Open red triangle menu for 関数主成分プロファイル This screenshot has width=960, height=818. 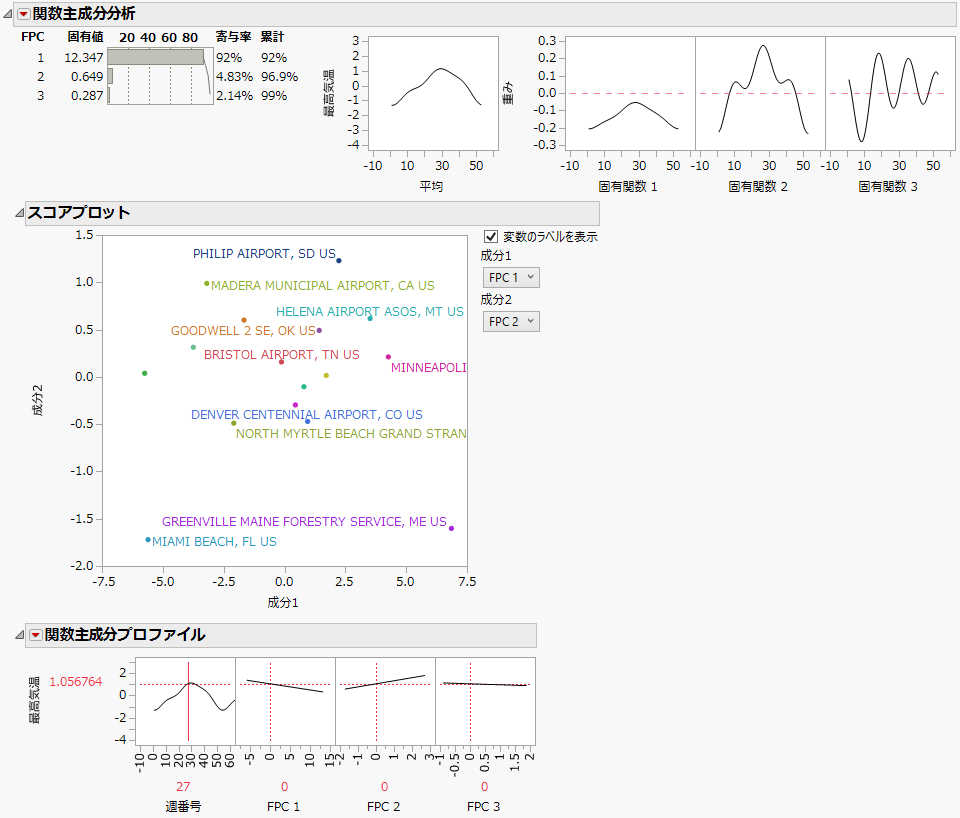pyautogui.click(x=36, y=635)
